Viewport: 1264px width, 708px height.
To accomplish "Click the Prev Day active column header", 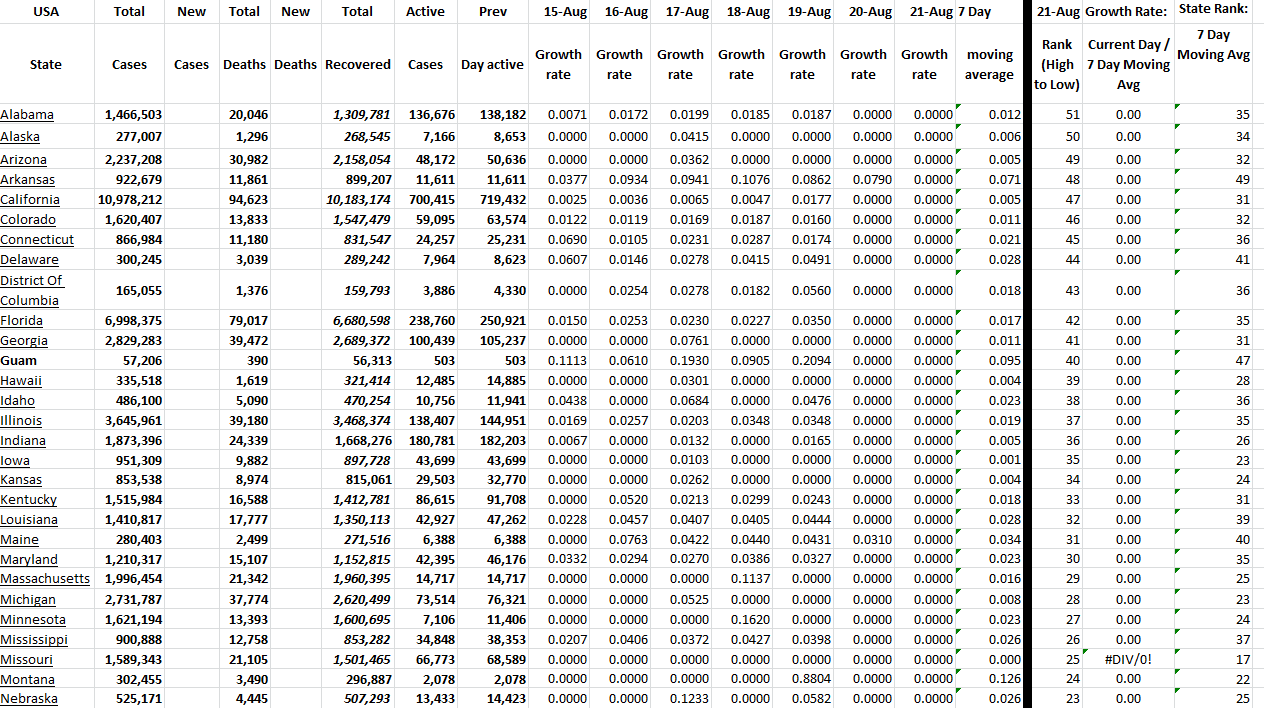I will coord(492,64).
